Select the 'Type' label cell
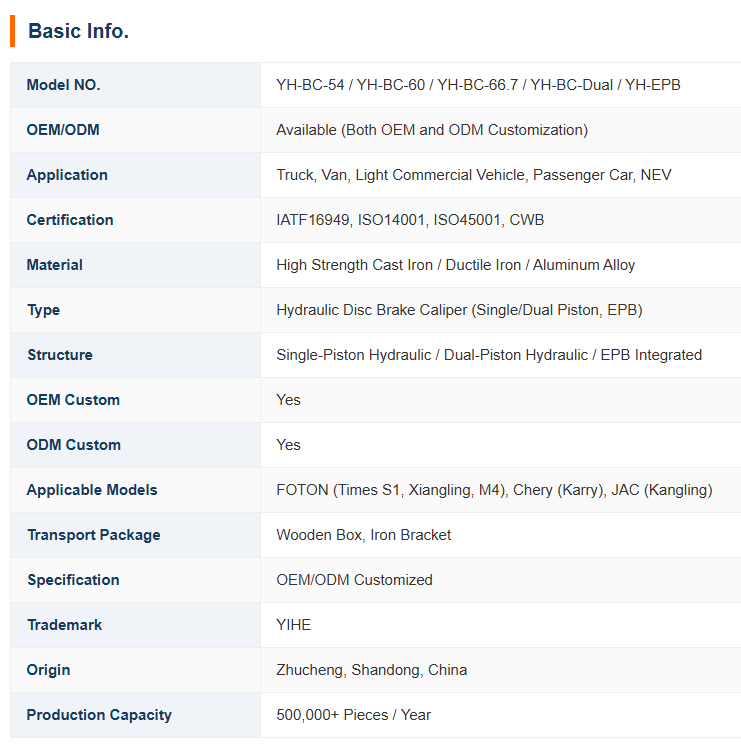The width and height of the screenshot is (741, 749). click(x=136, y=310)
